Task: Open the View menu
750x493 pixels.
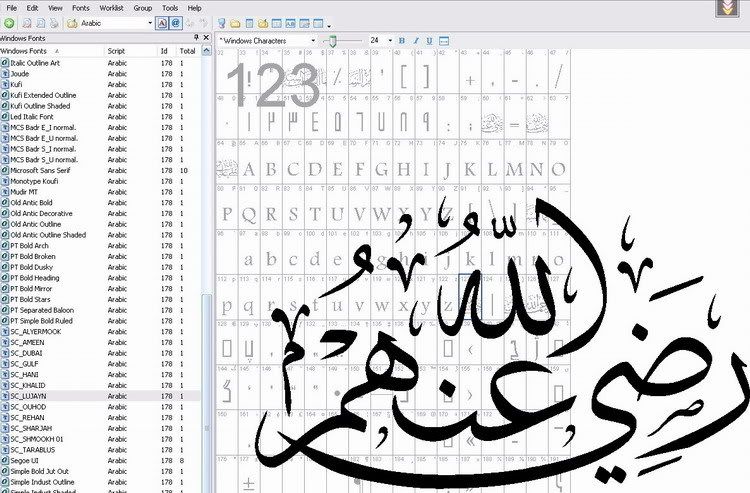Action: (55, 8)
